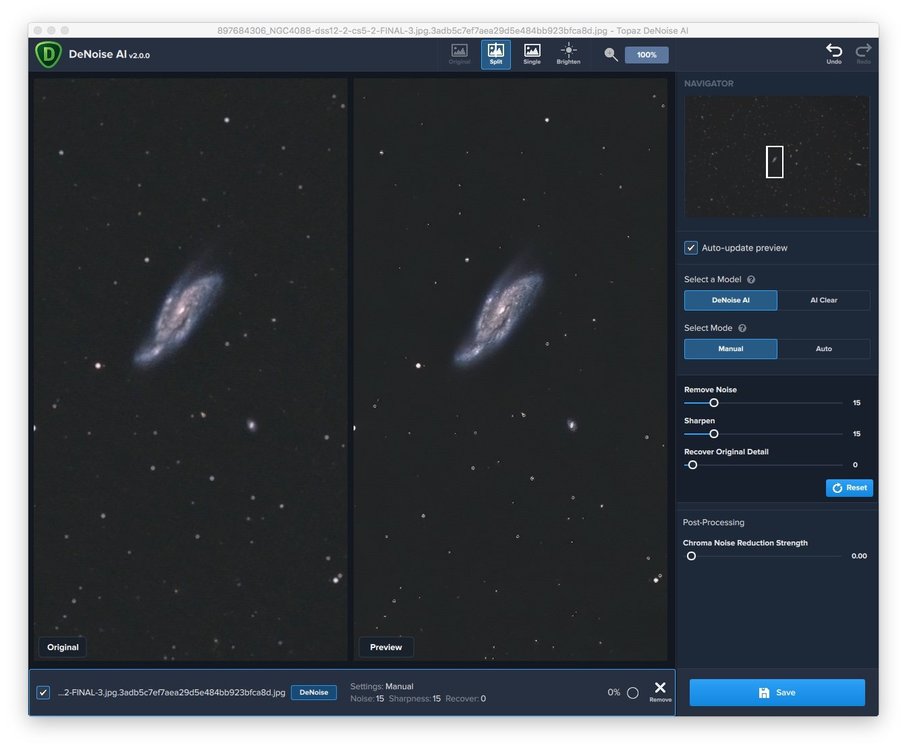Choose the DeNoise AI model
The width and height of the screenshot is (907, 750).
pos(731,300)
